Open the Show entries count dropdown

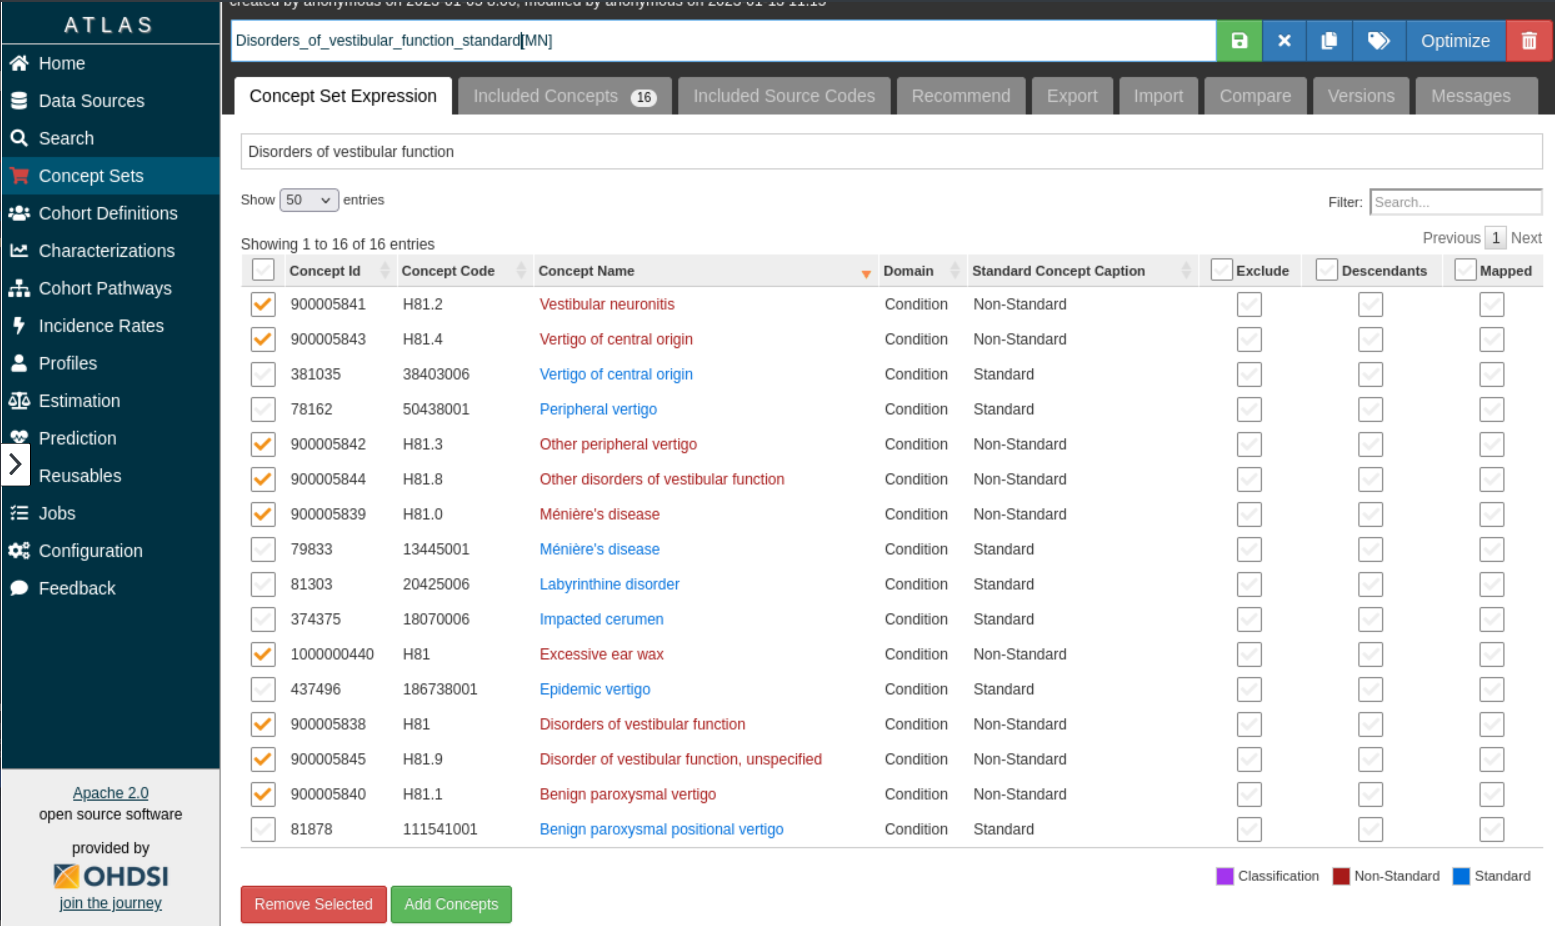[x=309, y=200]
